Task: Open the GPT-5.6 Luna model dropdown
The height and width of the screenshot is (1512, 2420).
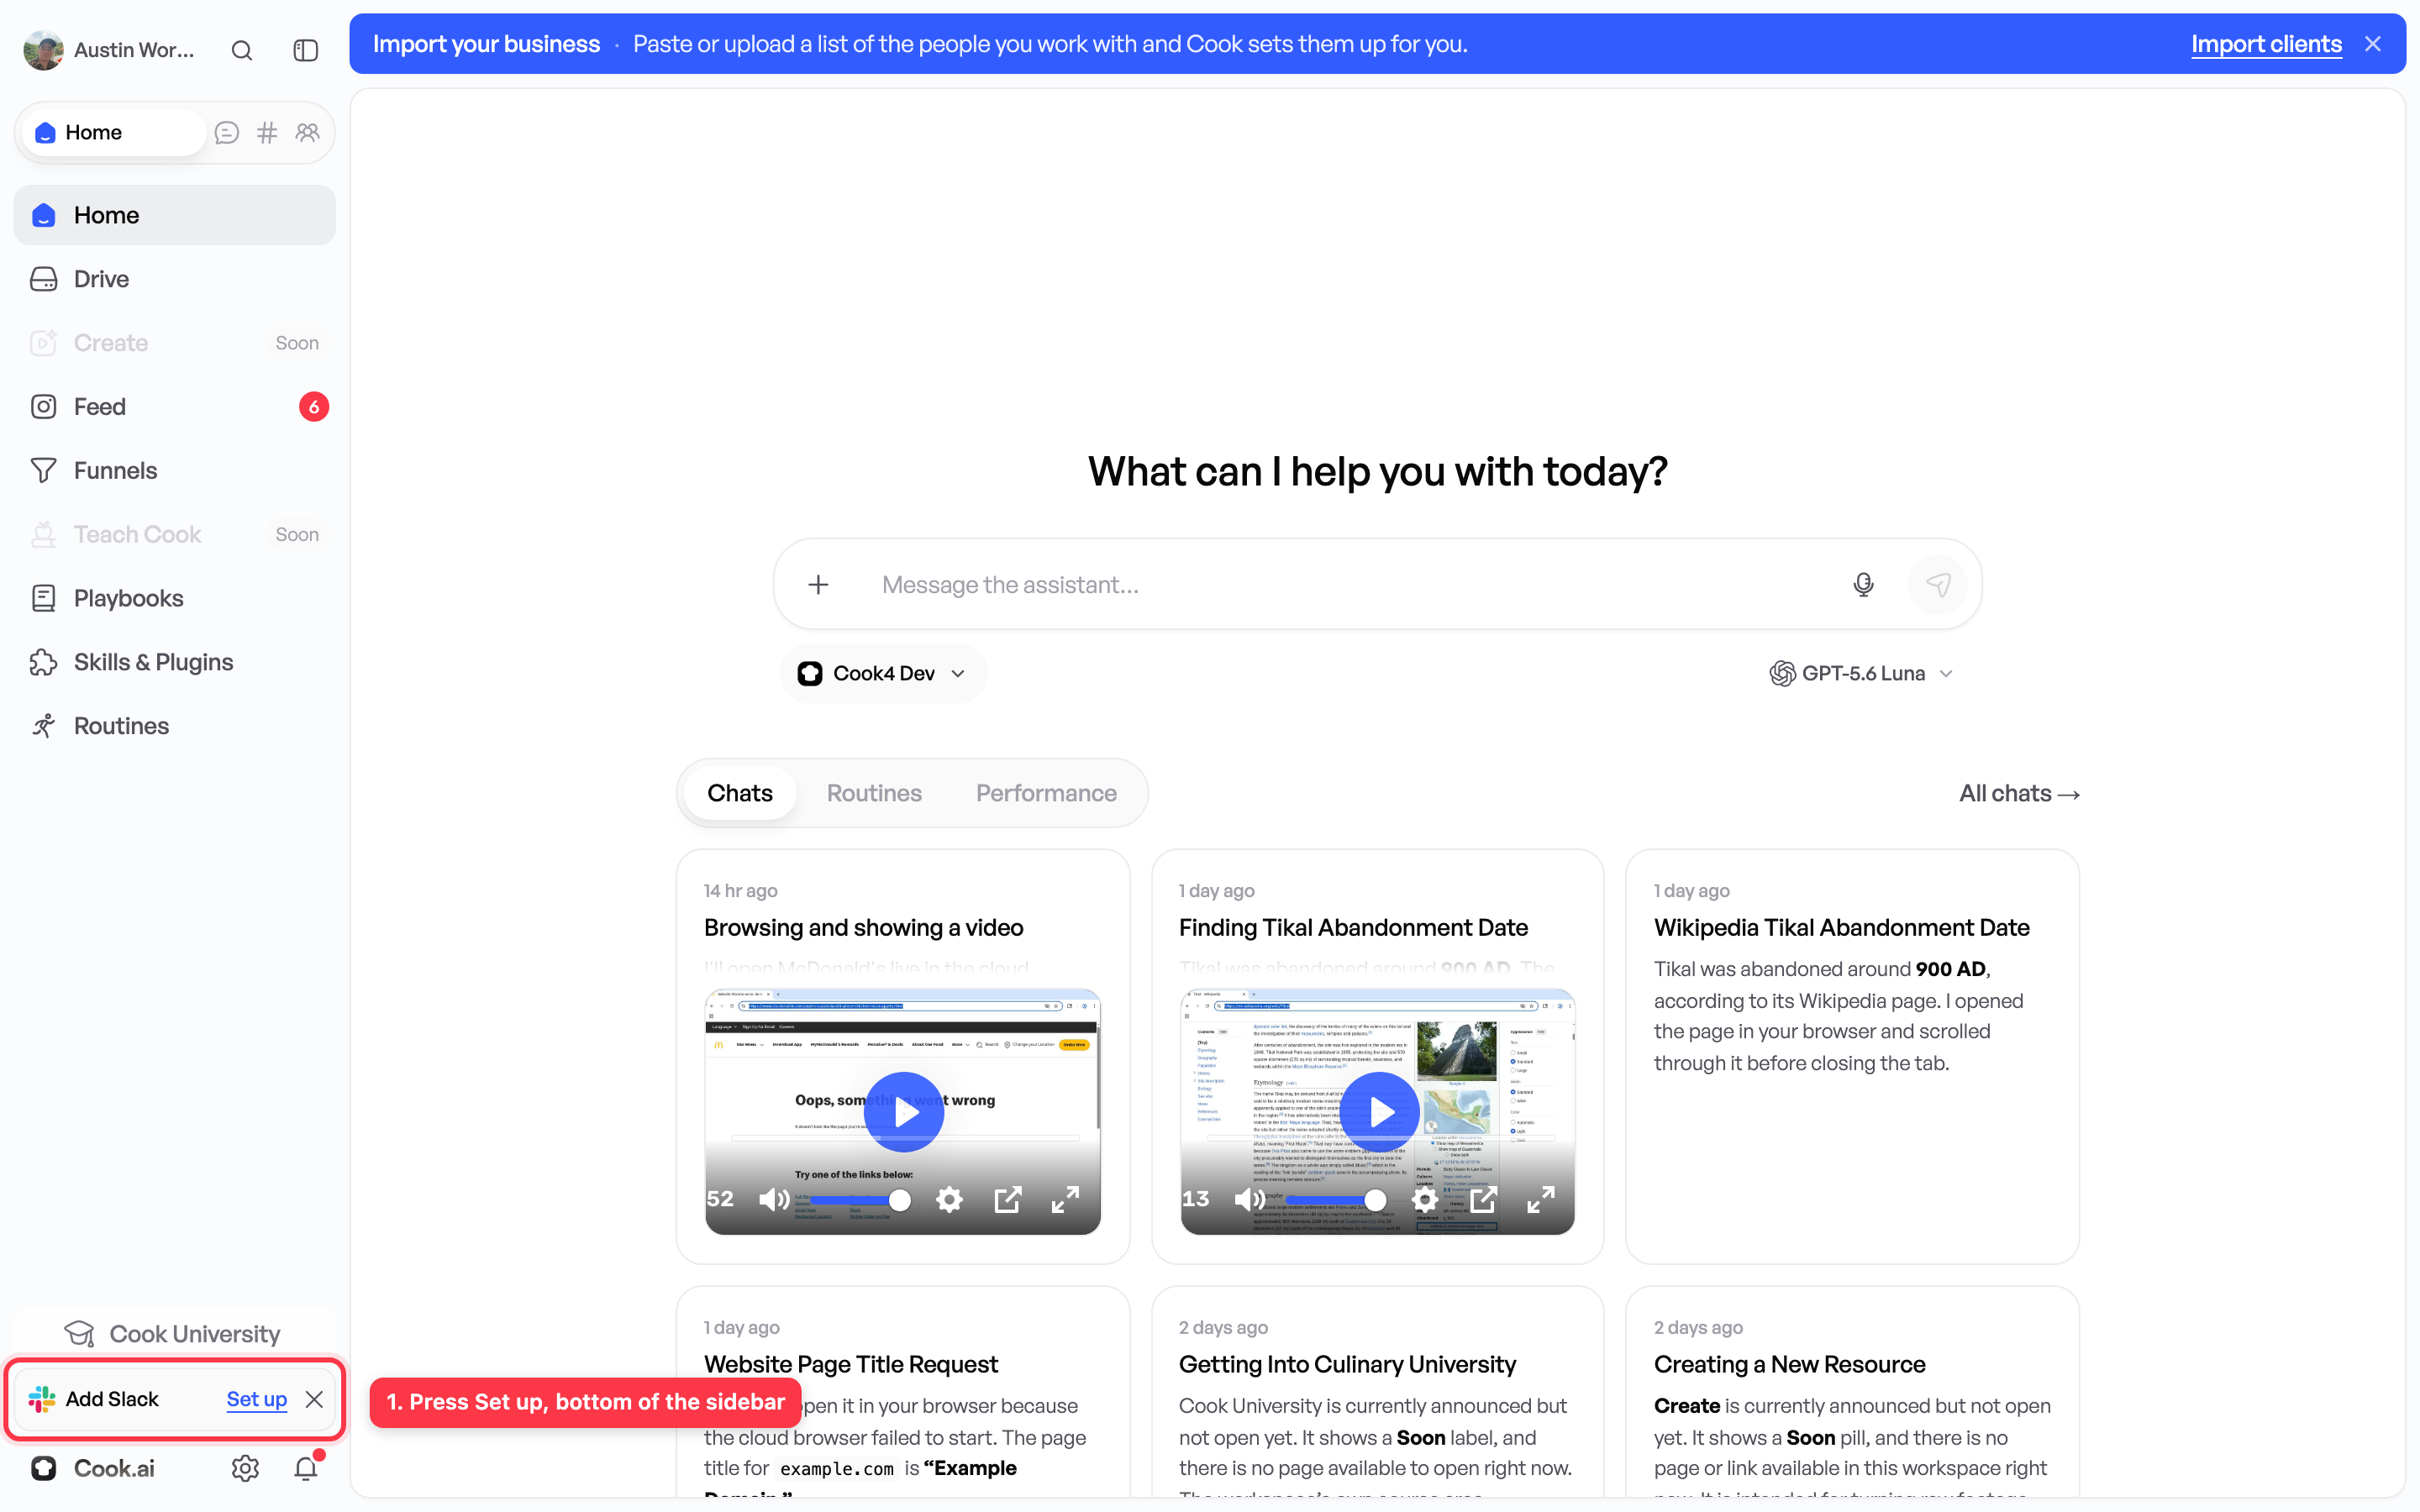Action: coord(1862,674)
